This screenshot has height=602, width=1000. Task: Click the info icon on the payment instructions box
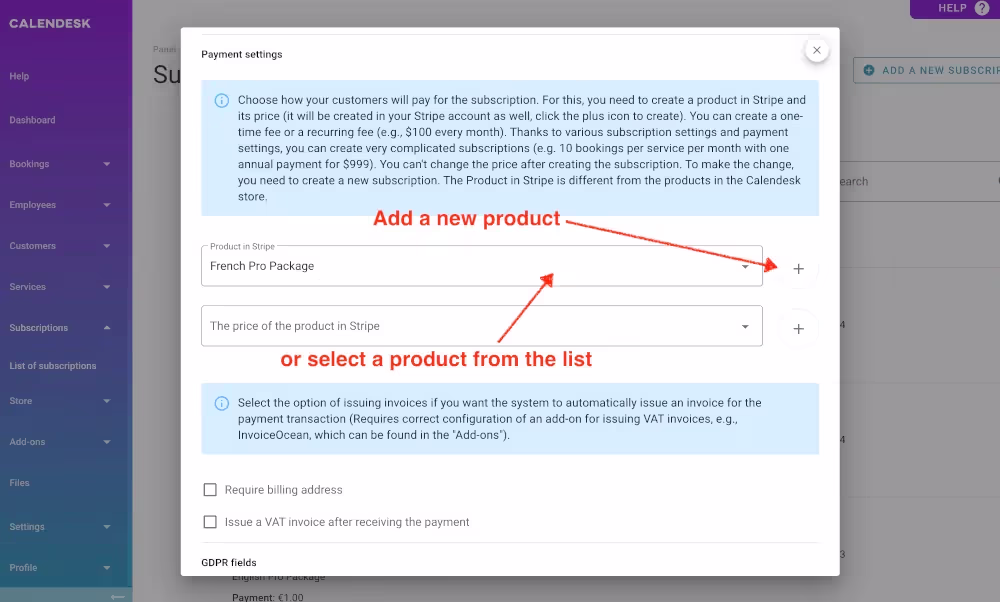(219, 100)
